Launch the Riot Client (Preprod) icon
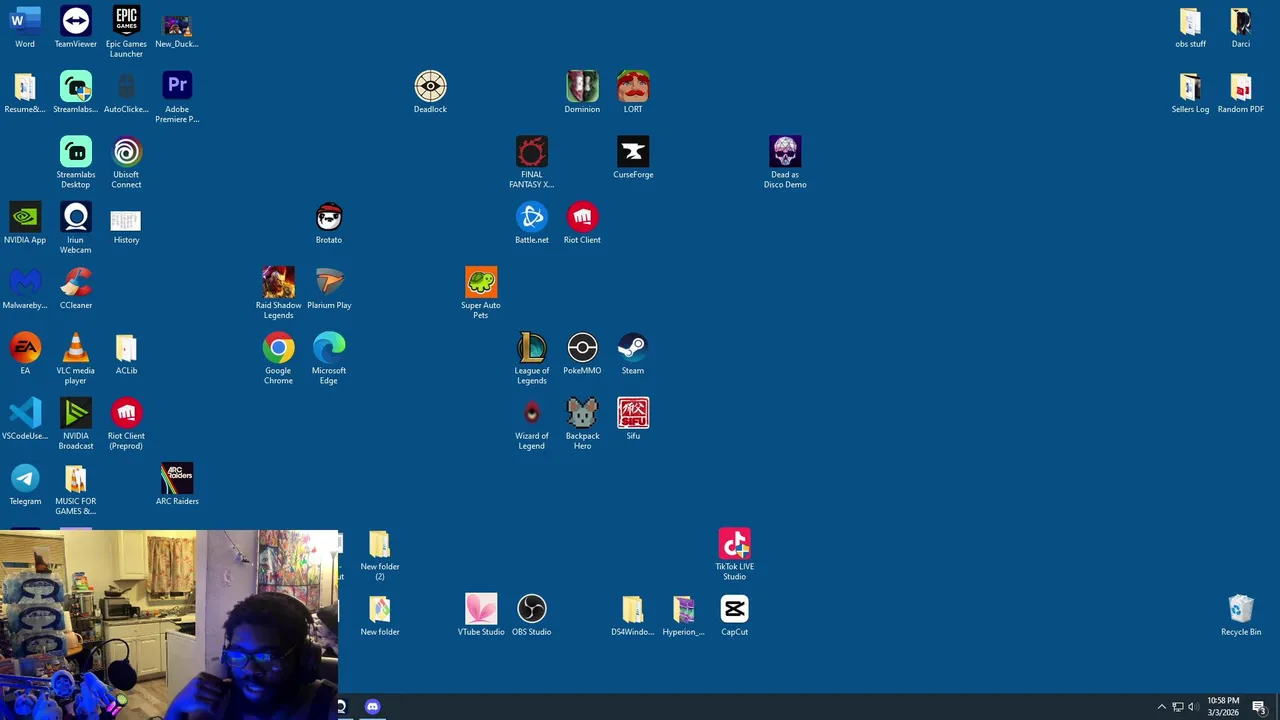The height and width of the screenshot is (720, 1280). click(126, 413)
